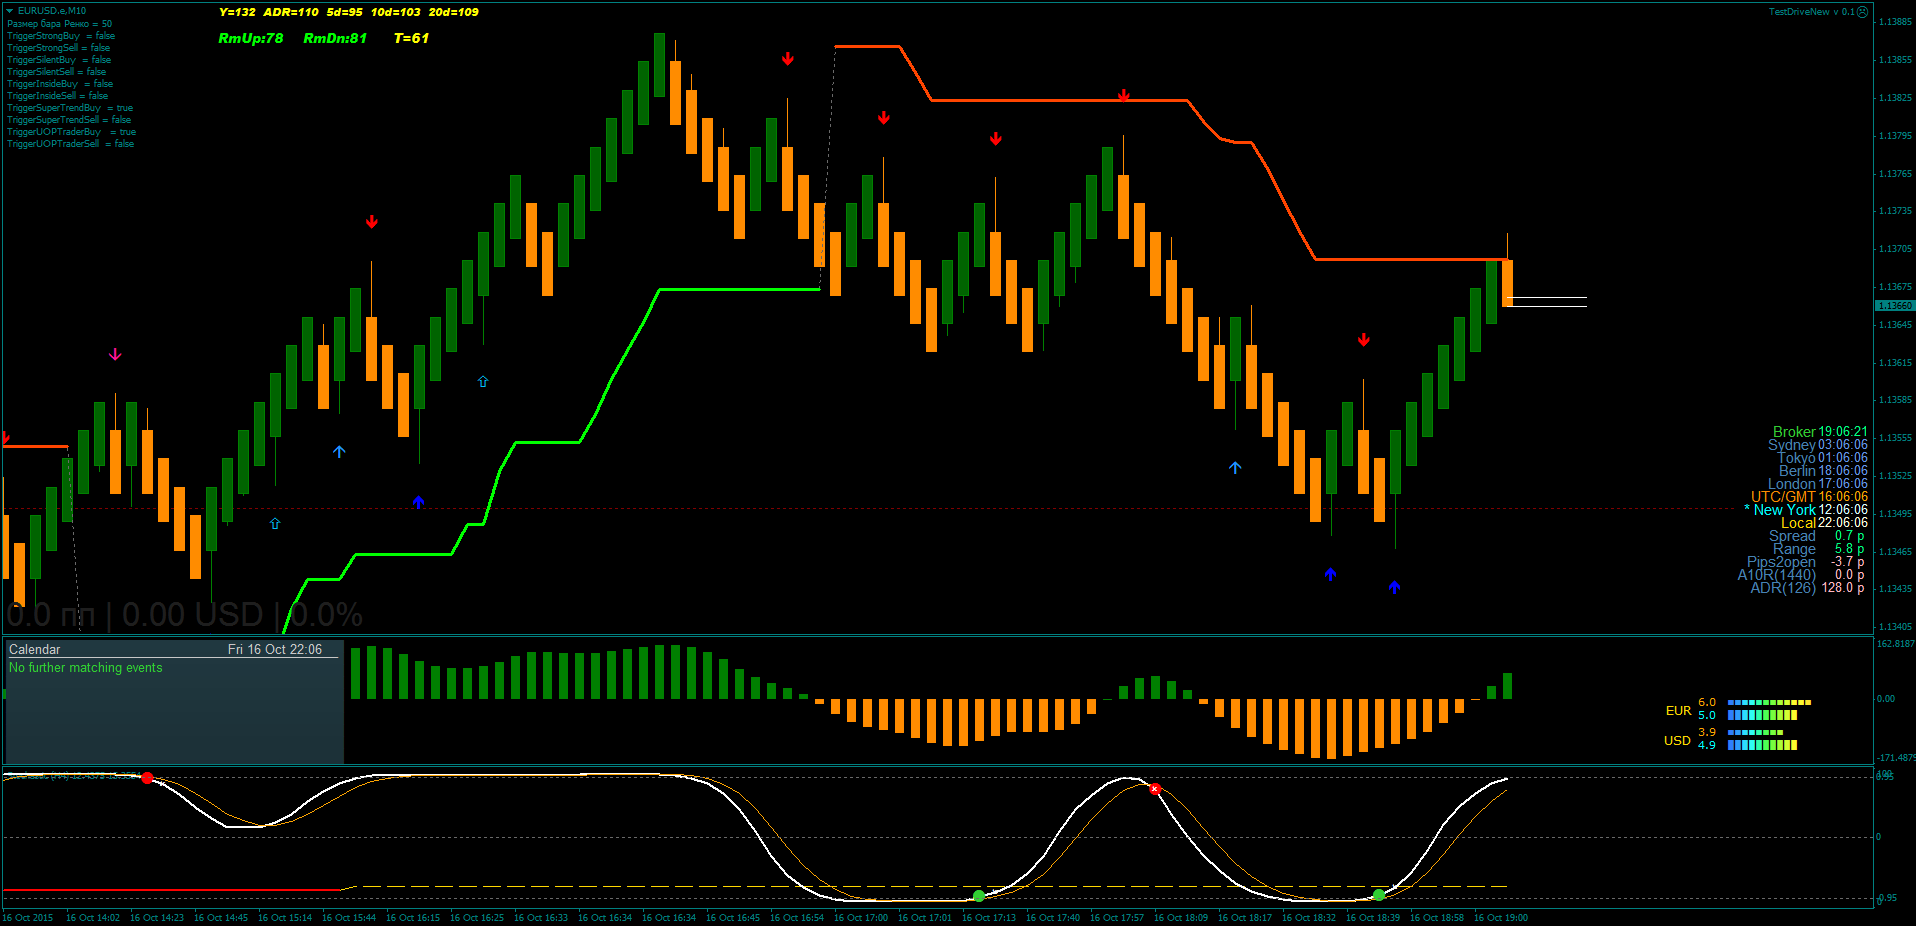
Task: Click the '16 Oct 19:00' time axis label
Action: tap(1501, 918)
